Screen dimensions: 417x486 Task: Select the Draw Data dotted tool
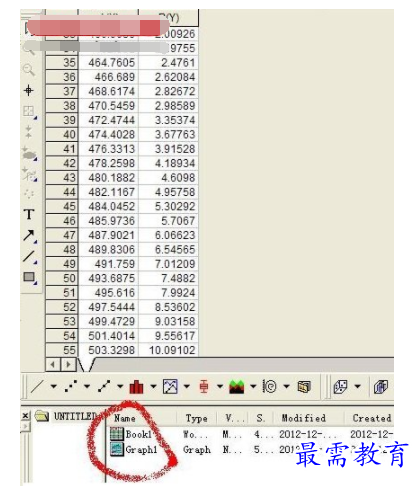coord(29,194)
